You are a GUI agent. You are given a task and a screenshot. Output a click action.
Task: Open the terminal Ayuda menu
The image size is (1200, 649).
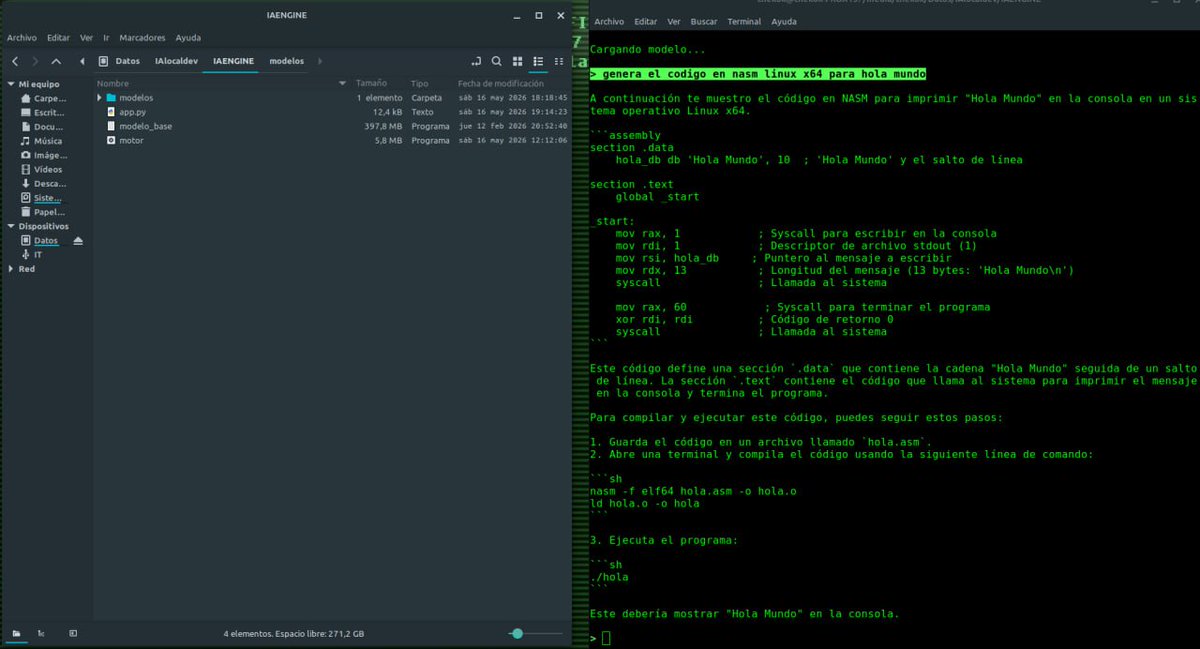click(785, 21)
